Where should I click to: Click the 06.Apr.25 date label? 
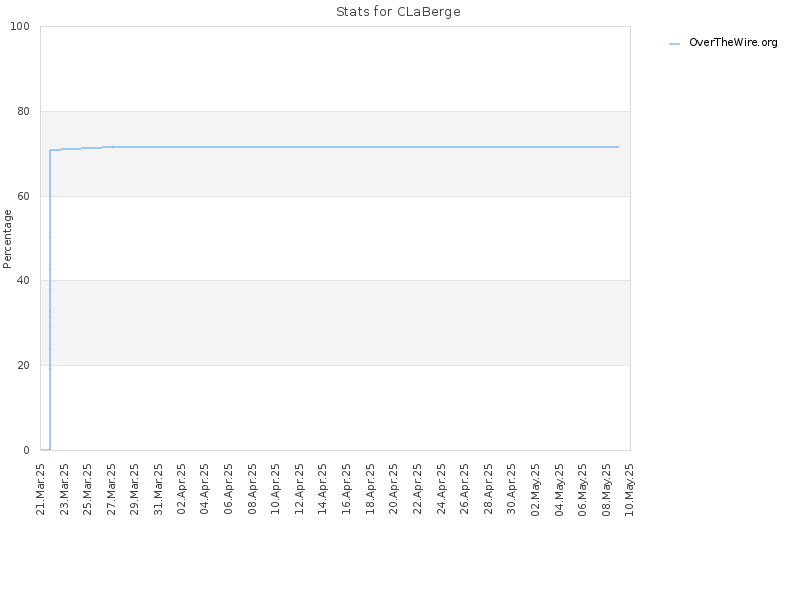229,489
